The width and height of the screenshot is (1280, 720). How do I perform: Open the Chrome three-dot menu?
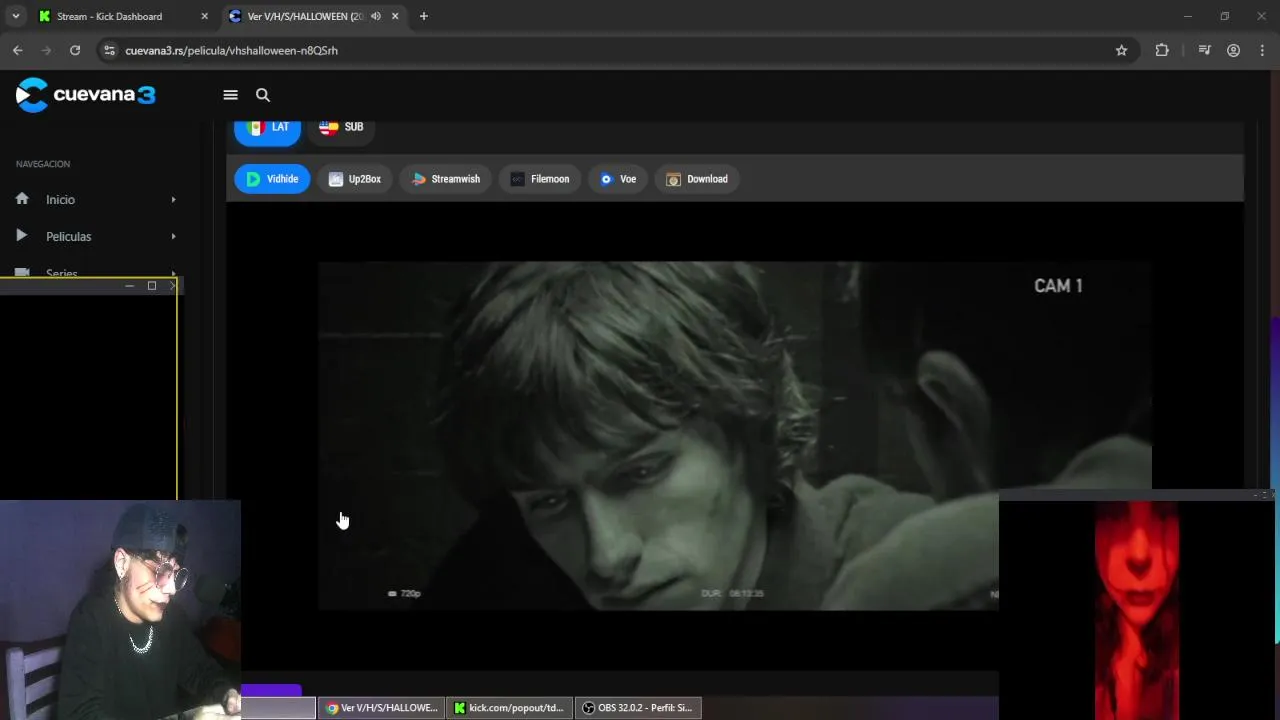coord(1262,50)
